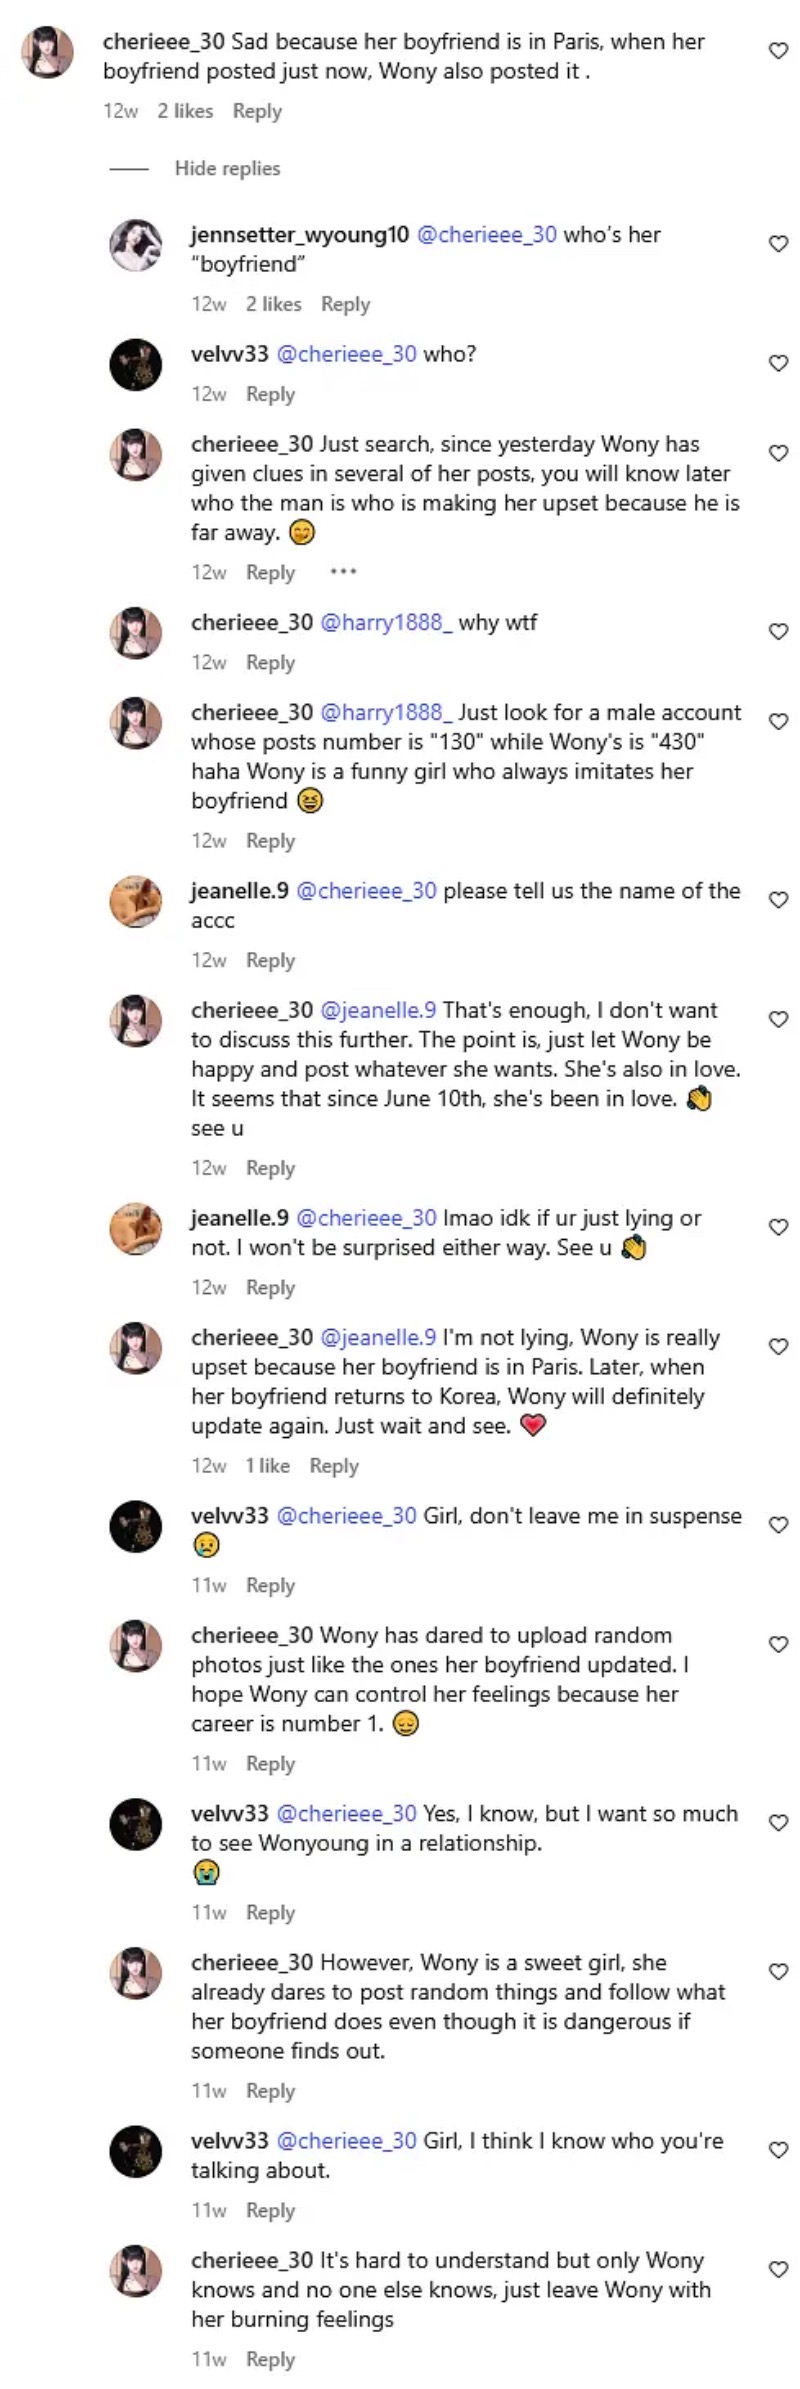The width and height of the screenshot is (800, 2389).
Task: Like the top comment by cherieee_30
Action: pos(778,51)
